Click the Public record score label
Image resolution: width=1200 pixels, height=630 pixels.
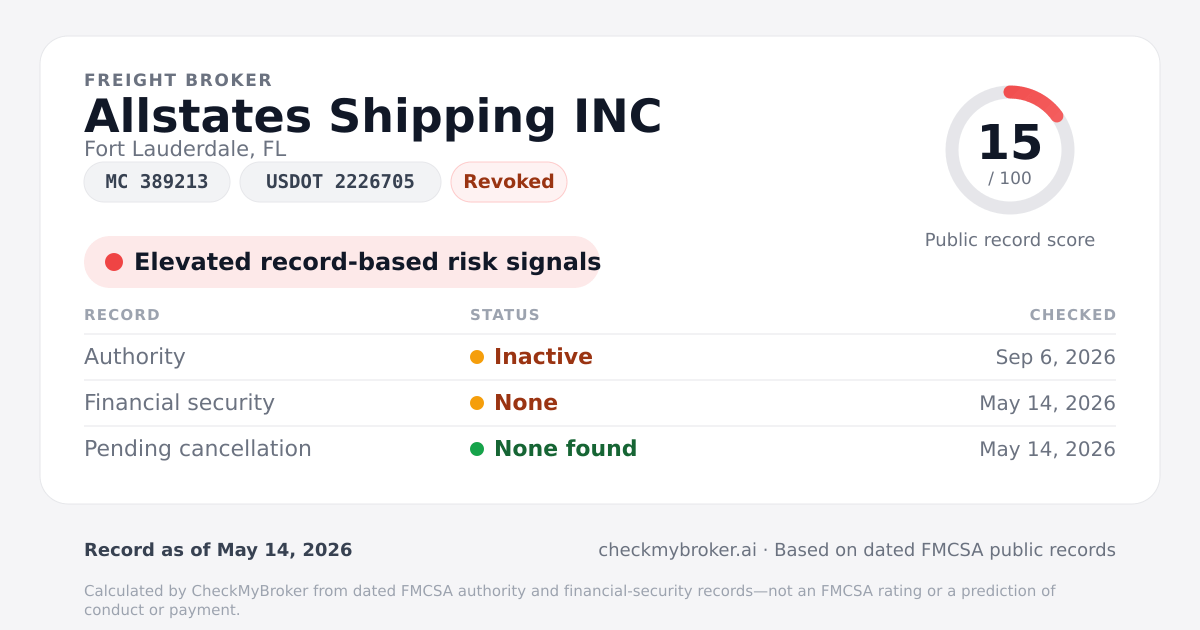tap(1010, 240)
